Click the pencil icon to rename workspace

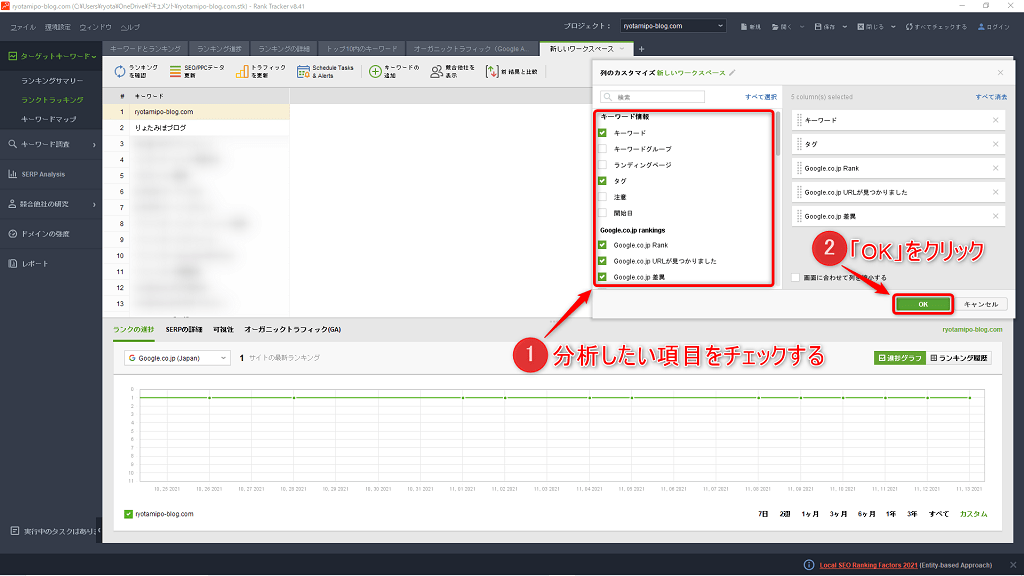[732, 73]
